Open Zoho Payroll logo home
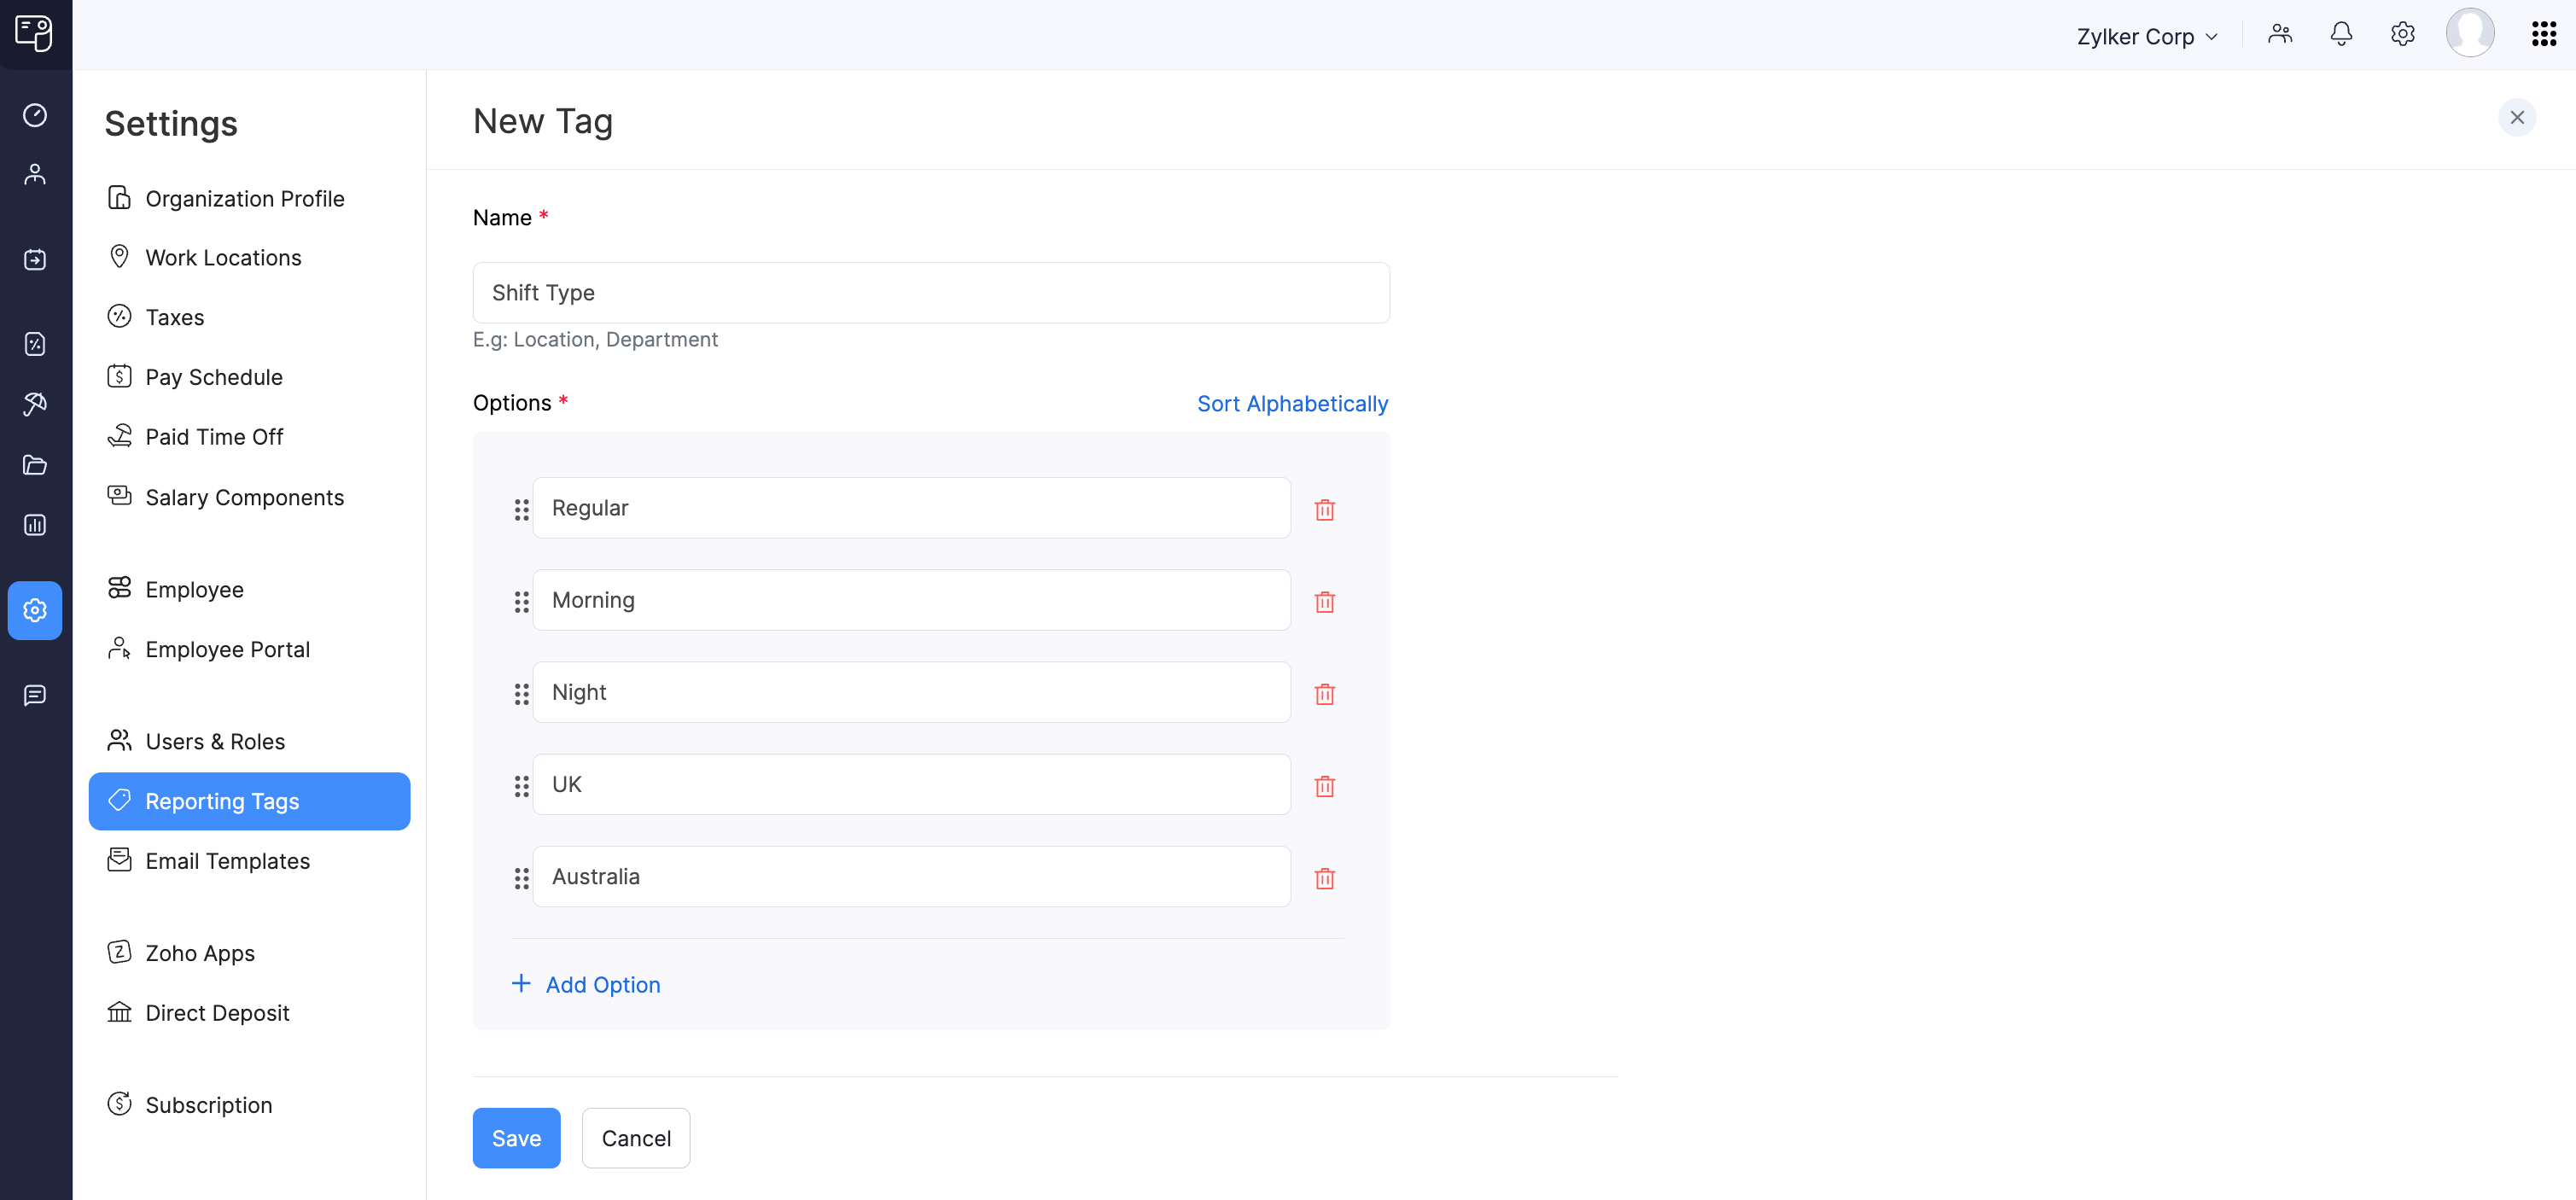This screenshot has height=1200, width=2576. pos(35,33)
